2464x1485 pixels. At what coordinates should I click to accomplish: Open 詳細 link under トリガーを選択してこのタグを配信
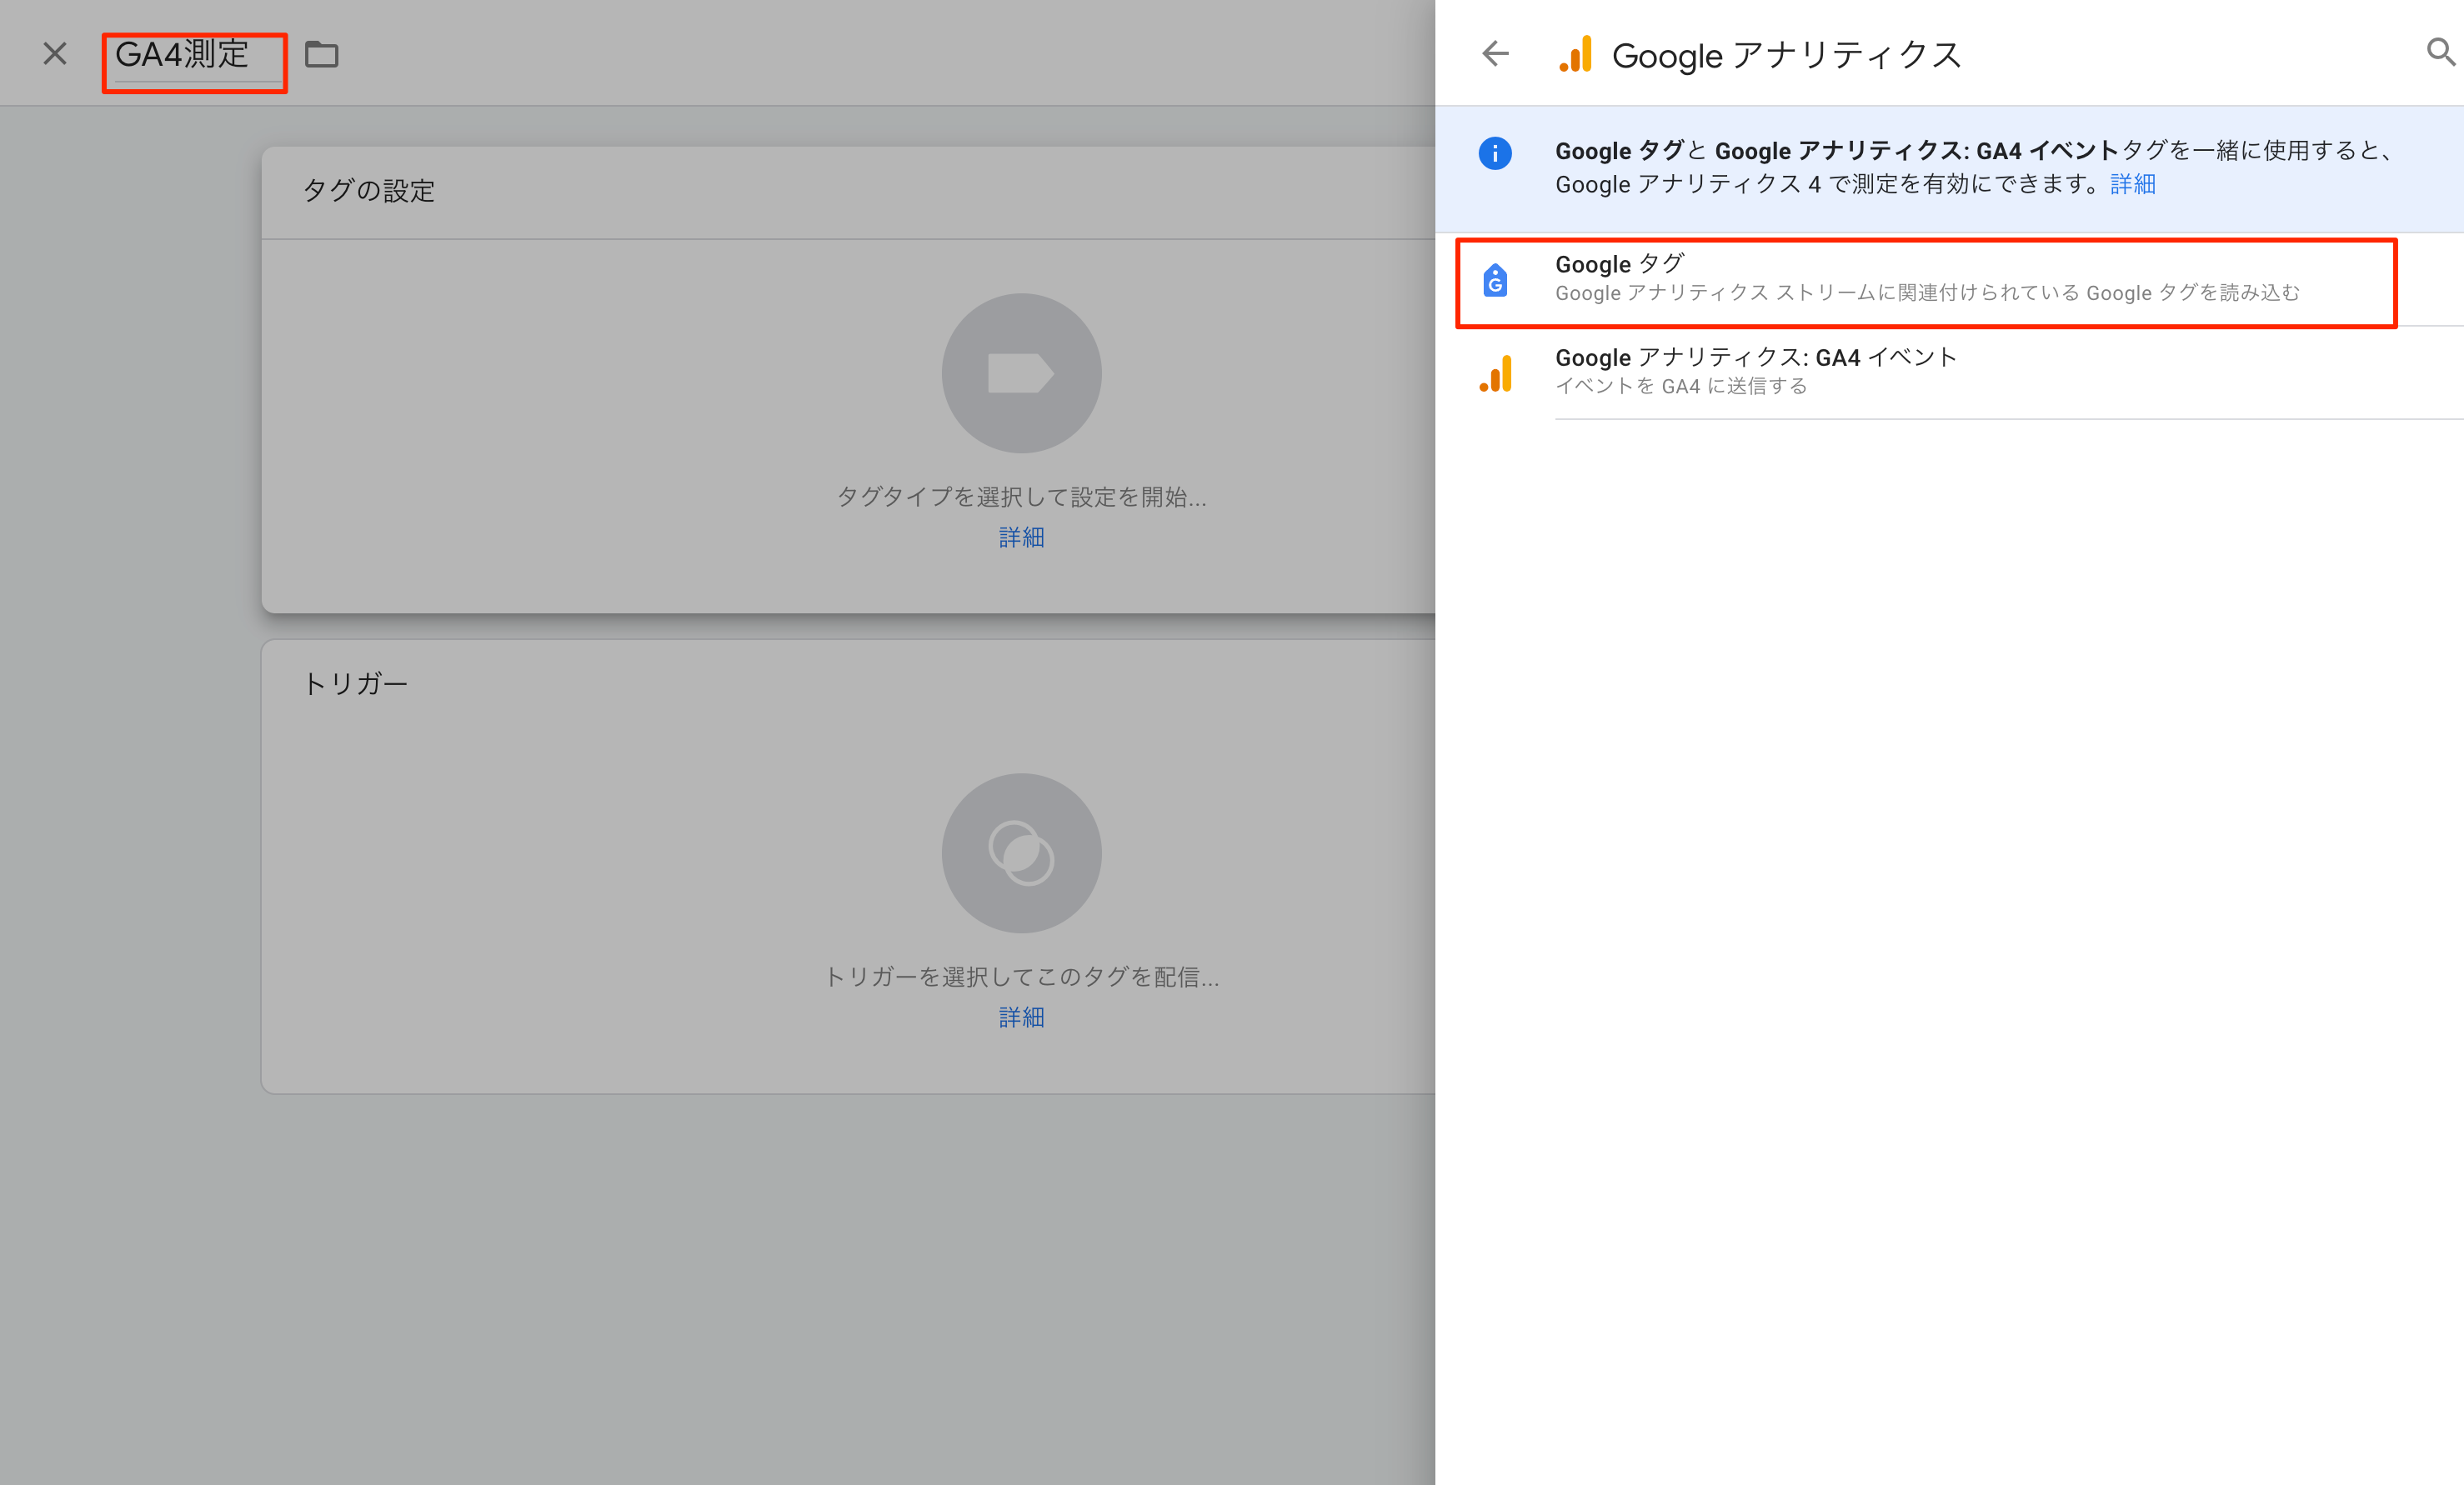click(x=1021, y=1018)
